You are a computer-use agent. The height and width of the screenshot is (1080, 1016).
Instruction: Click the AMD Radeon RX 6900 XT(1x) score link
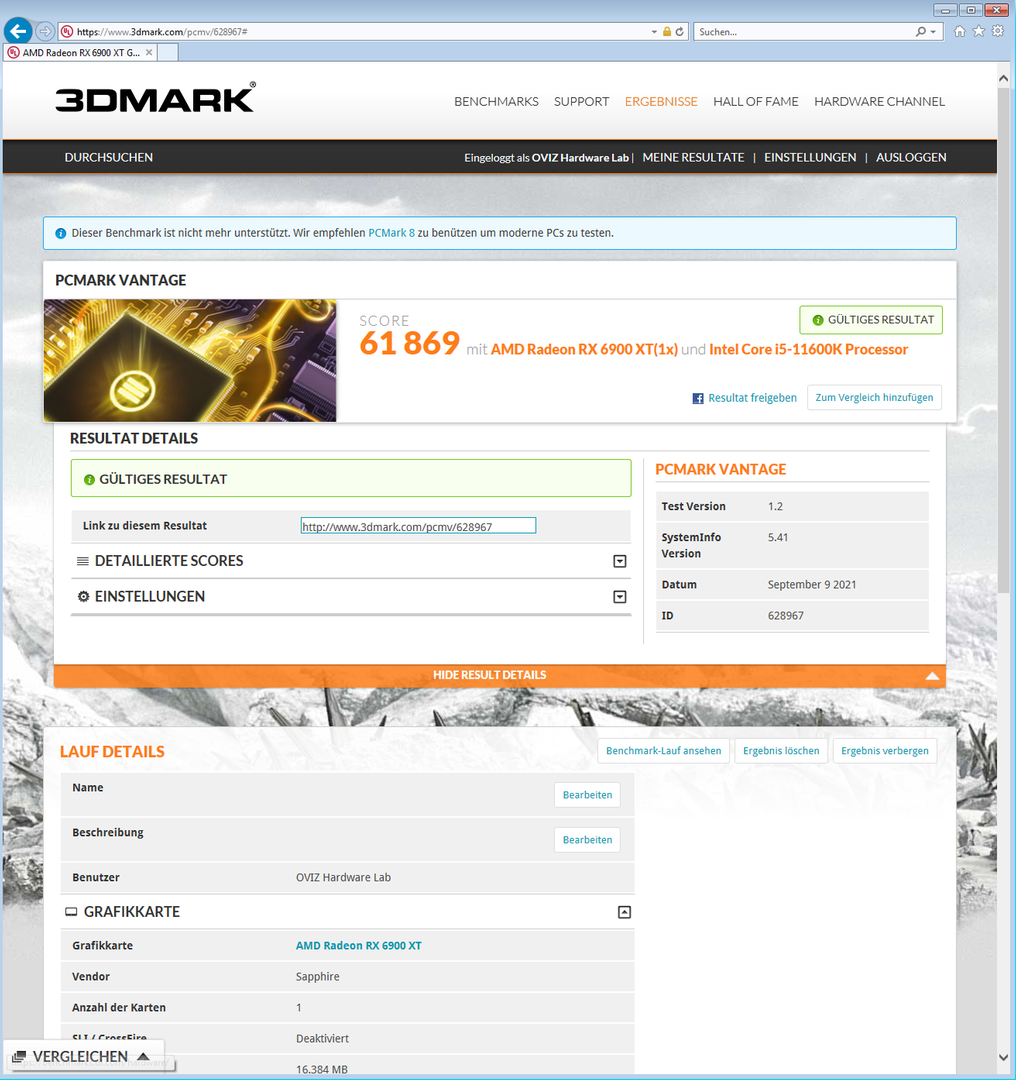tap(584, 349)
